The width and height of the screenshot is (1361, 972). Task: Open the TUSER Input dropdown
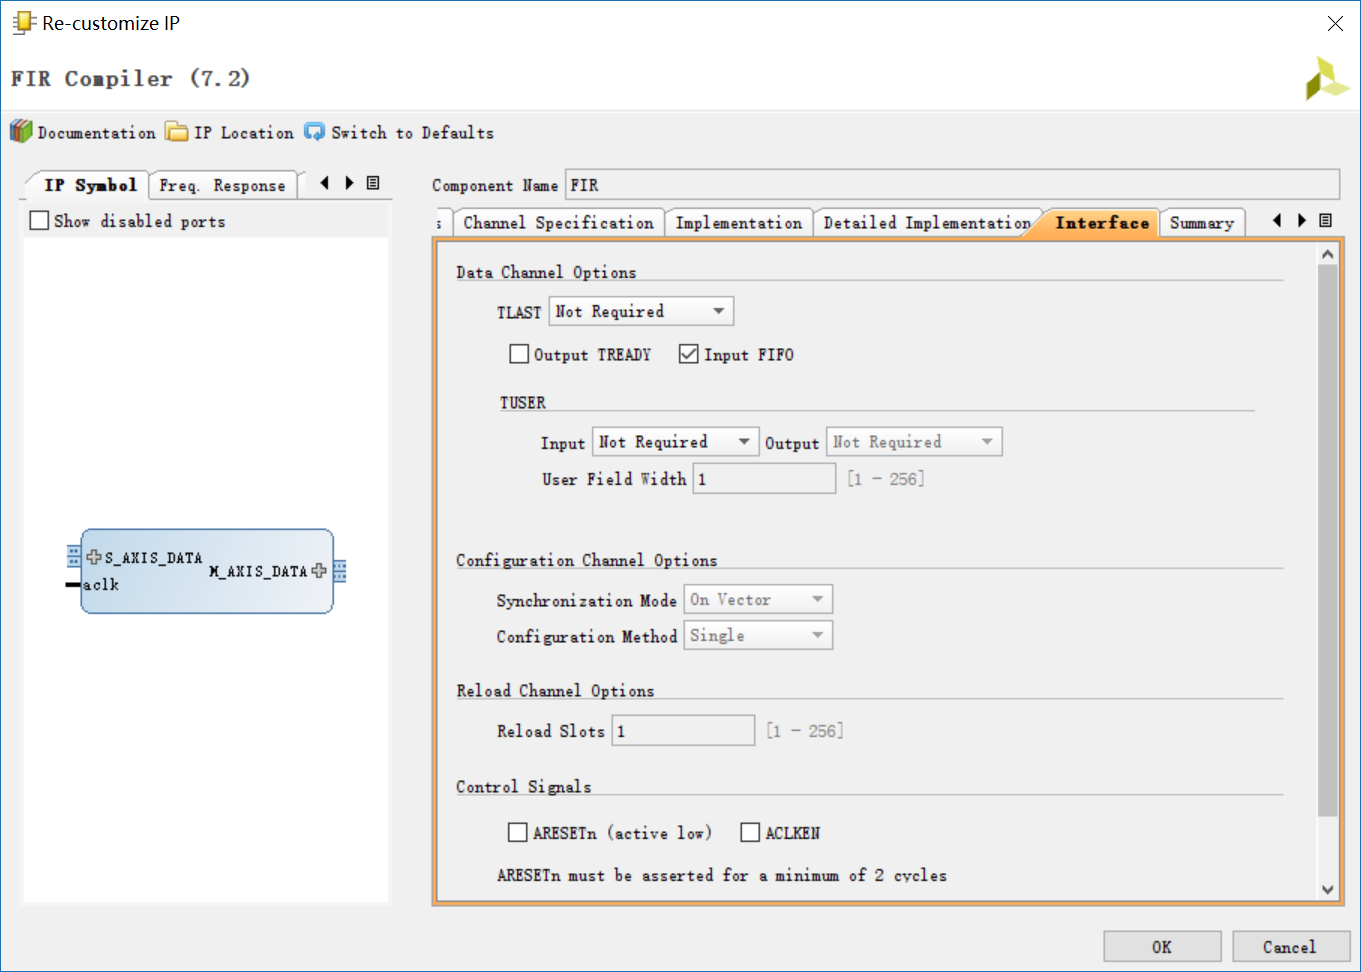click(675, 441)
